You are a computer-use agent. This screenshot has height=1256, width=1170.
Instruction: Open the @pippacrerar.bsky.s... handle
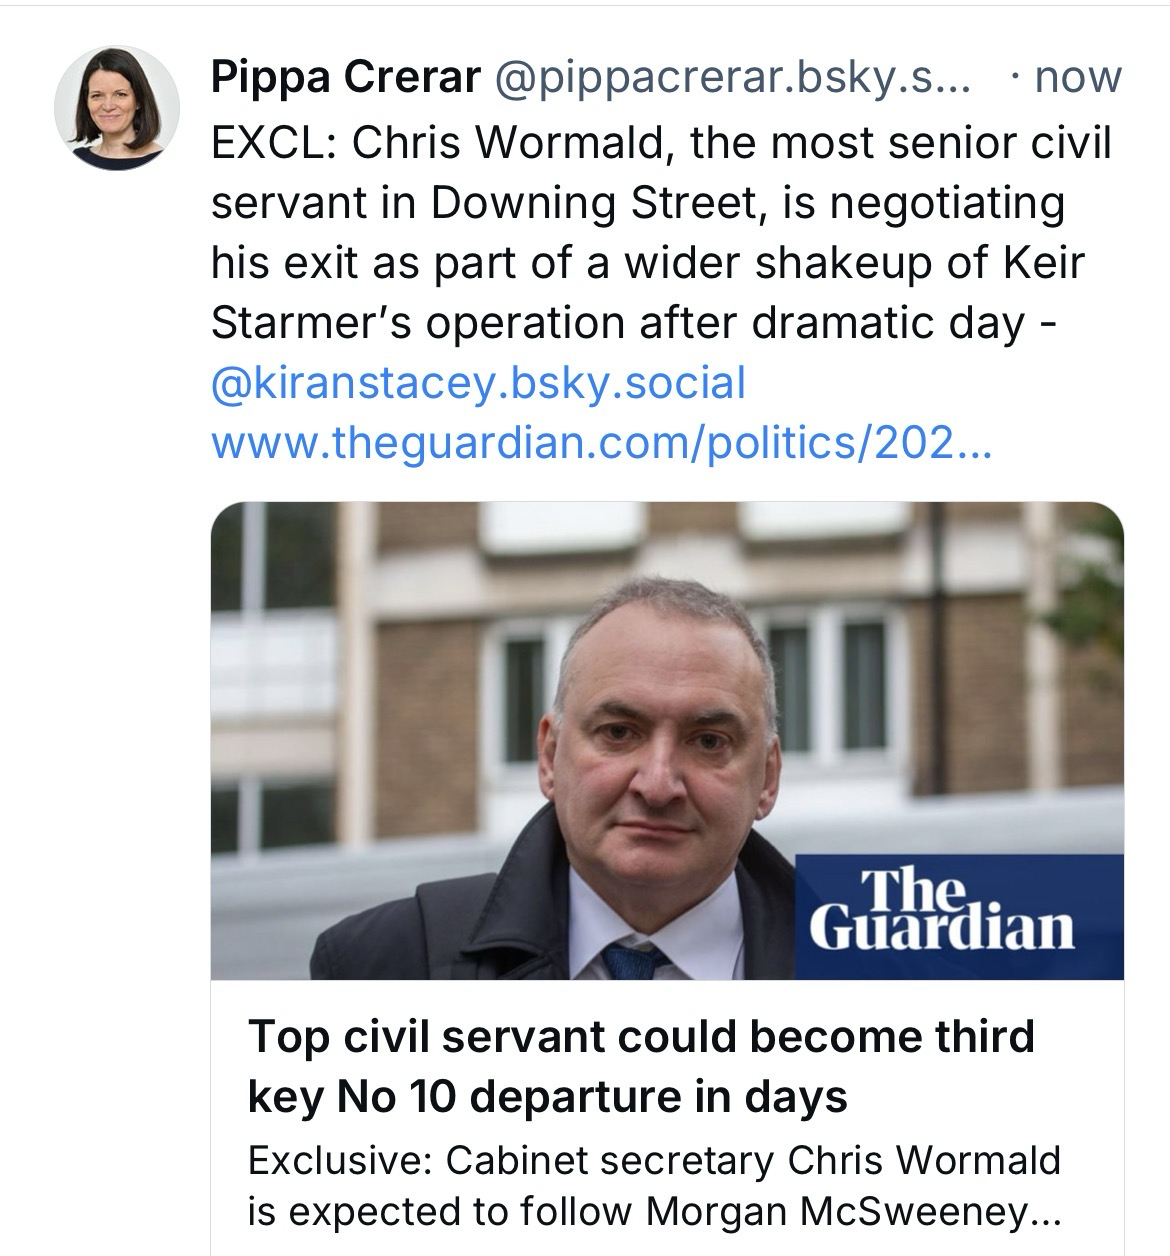pos(731,77)
